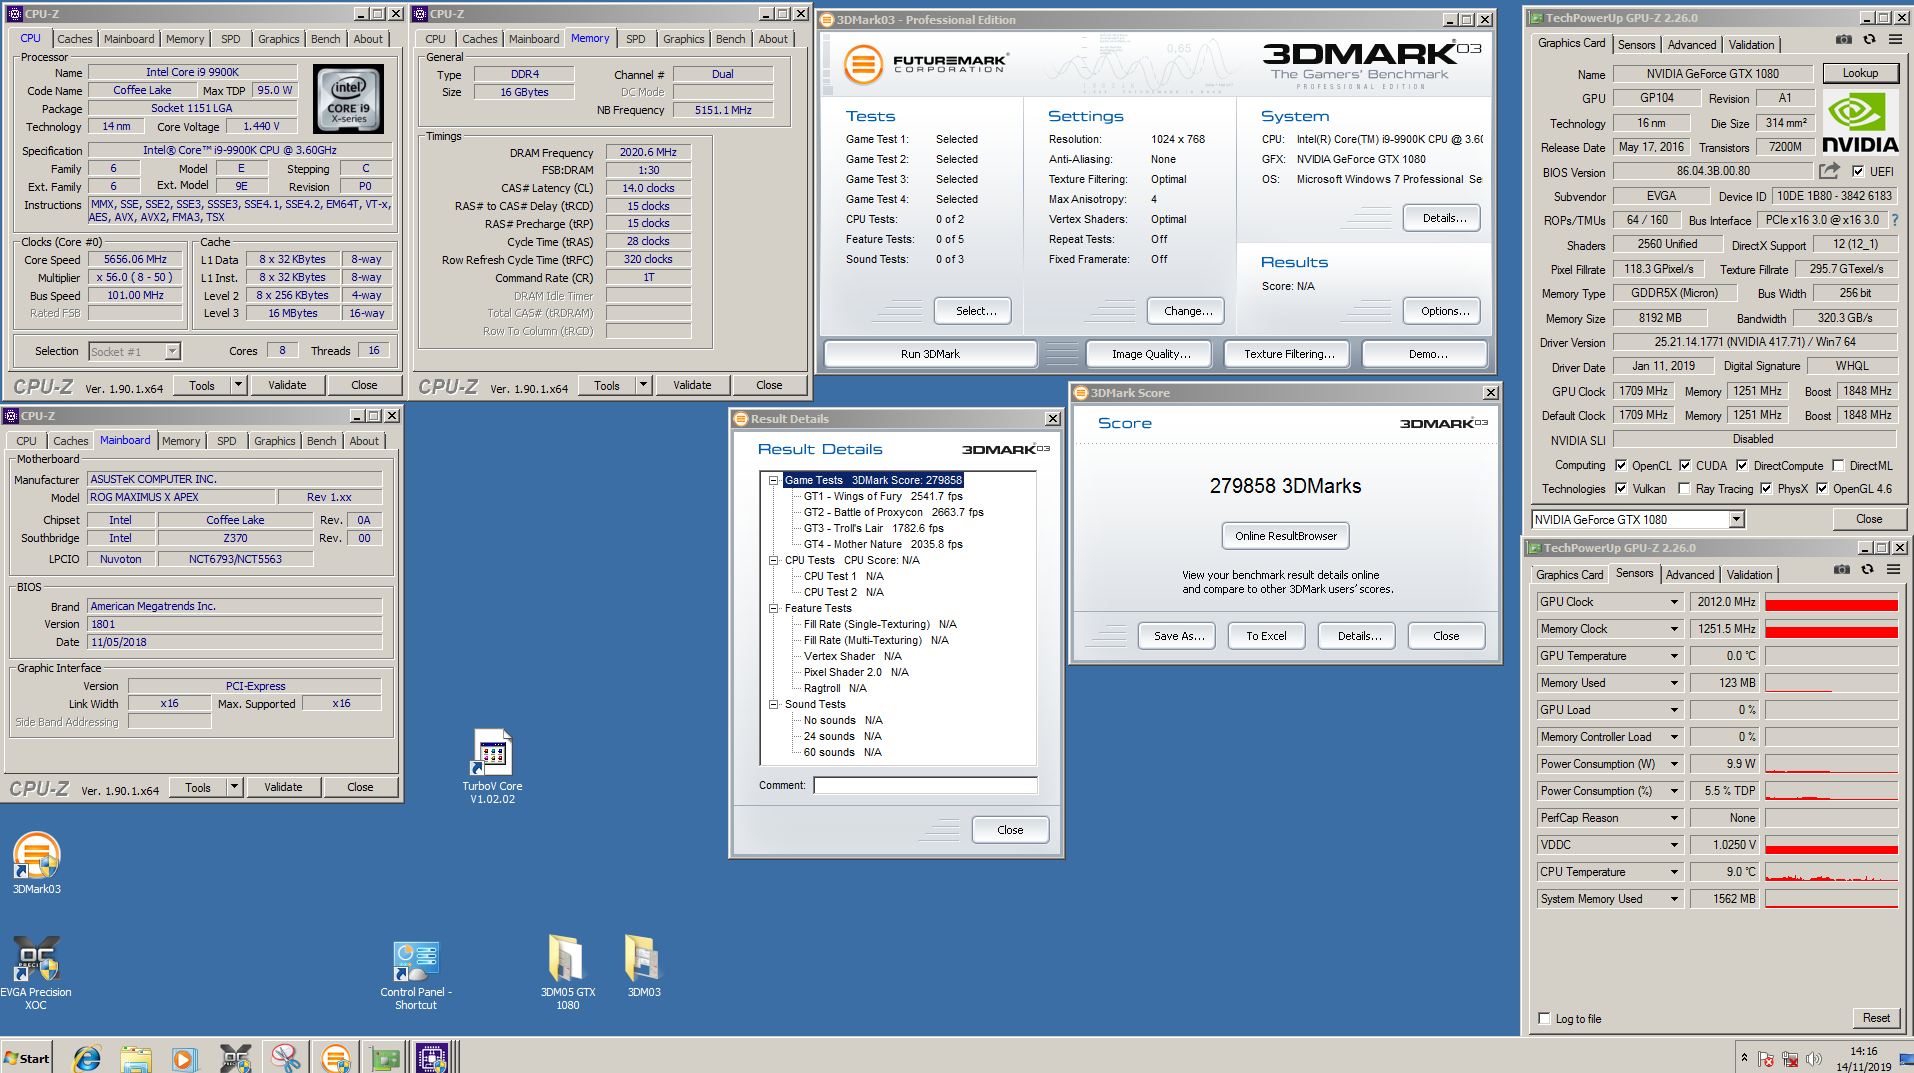Click the To Excel button
Image resolution: width=1914 pixels, height=1073 pixels.
click(x=1266, y=636)
